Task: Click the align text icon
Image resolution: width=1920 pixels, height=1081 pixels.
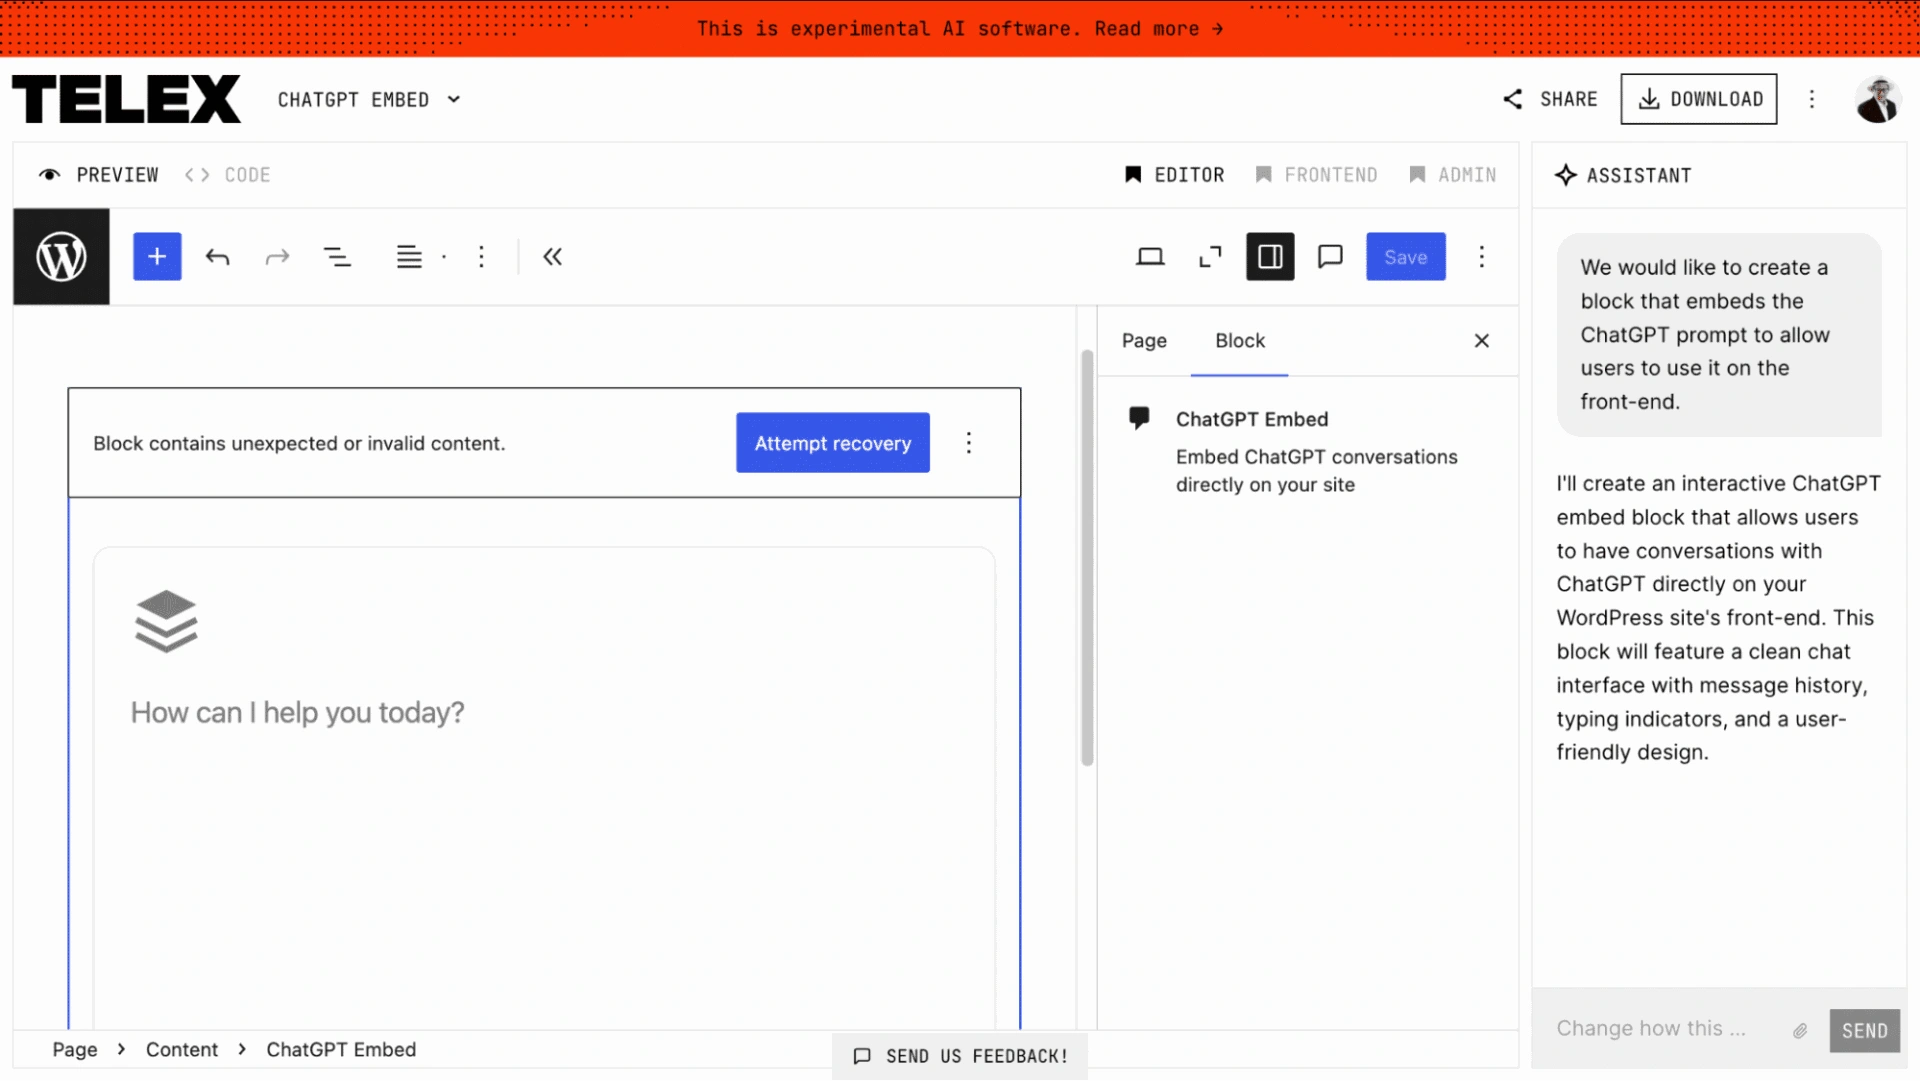Action: (x=409, y=257)
